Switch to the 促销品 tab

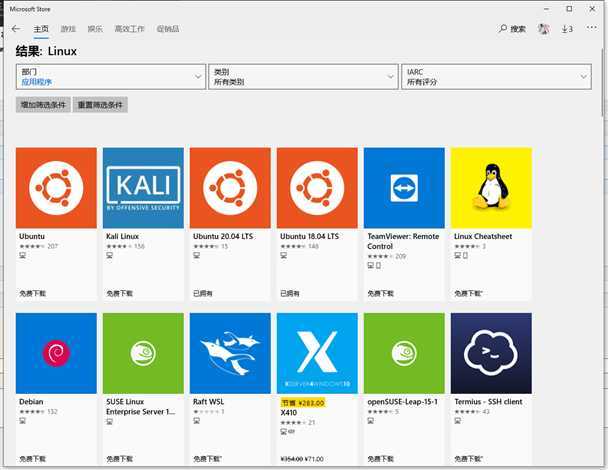(x=168, y=29)
